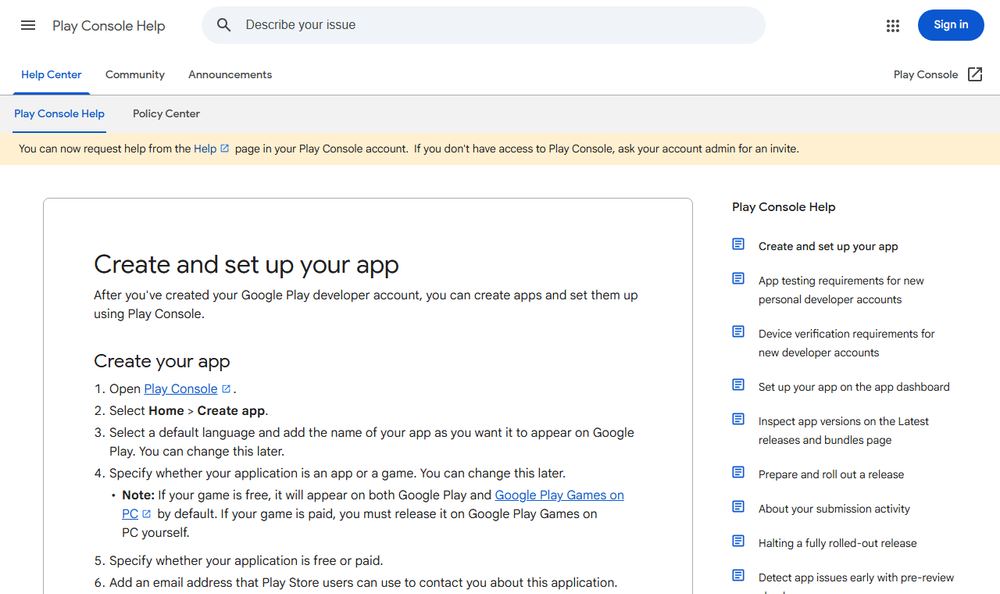The width and height of the screenshot is (1000, 594).
Task: Click article icon beside Create and set up your app
Action: 738,244
